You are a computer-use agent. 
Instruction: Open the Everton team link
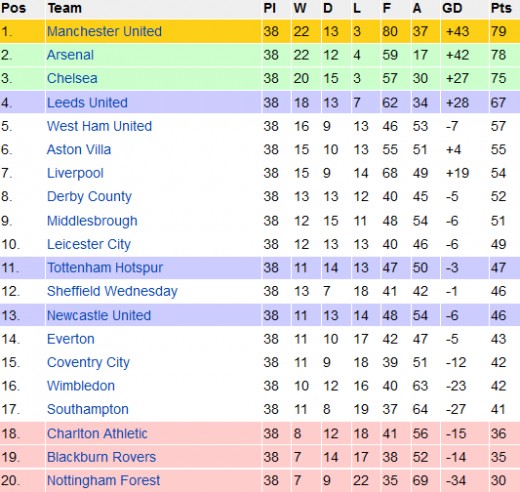[71, 339]
